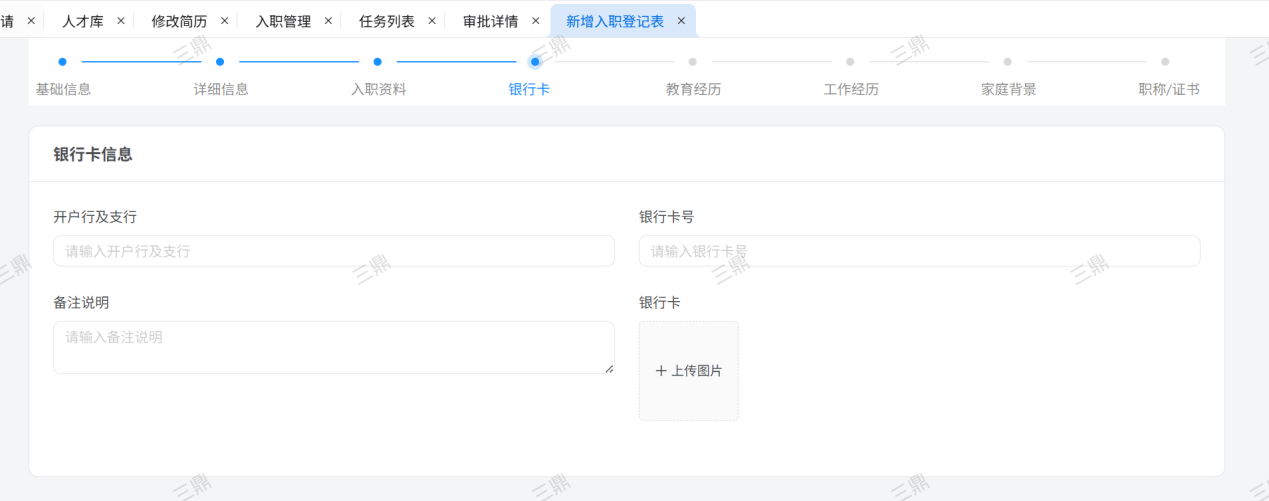
Task: Jump to the 详细信息 step
Action: 221,89
